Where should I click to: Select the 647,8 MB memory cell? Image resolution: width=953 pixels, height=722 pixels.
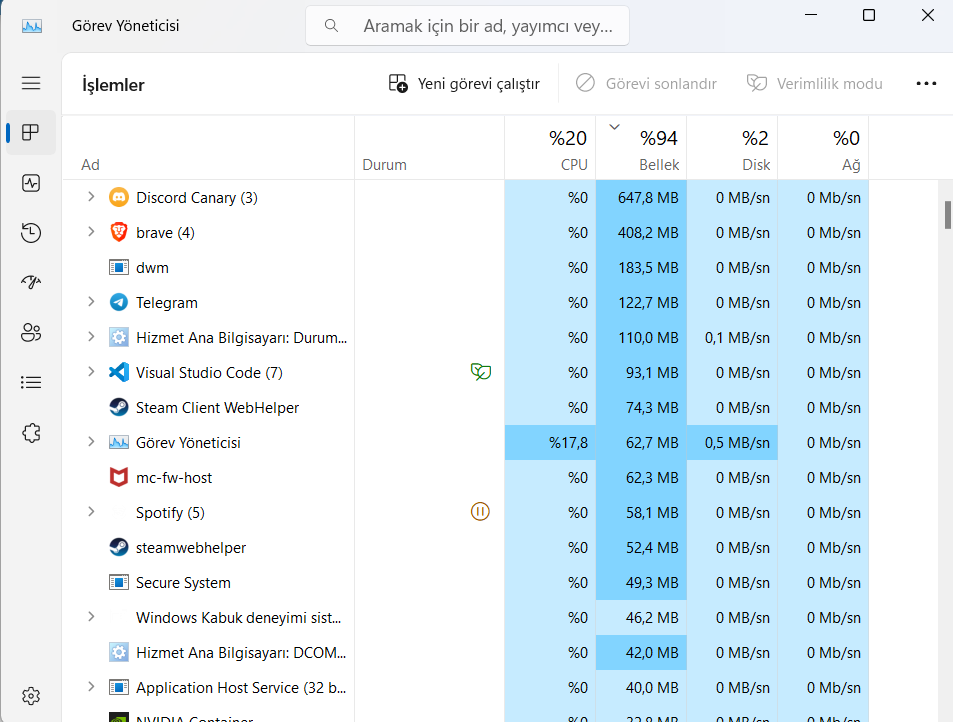coord(641,198)
